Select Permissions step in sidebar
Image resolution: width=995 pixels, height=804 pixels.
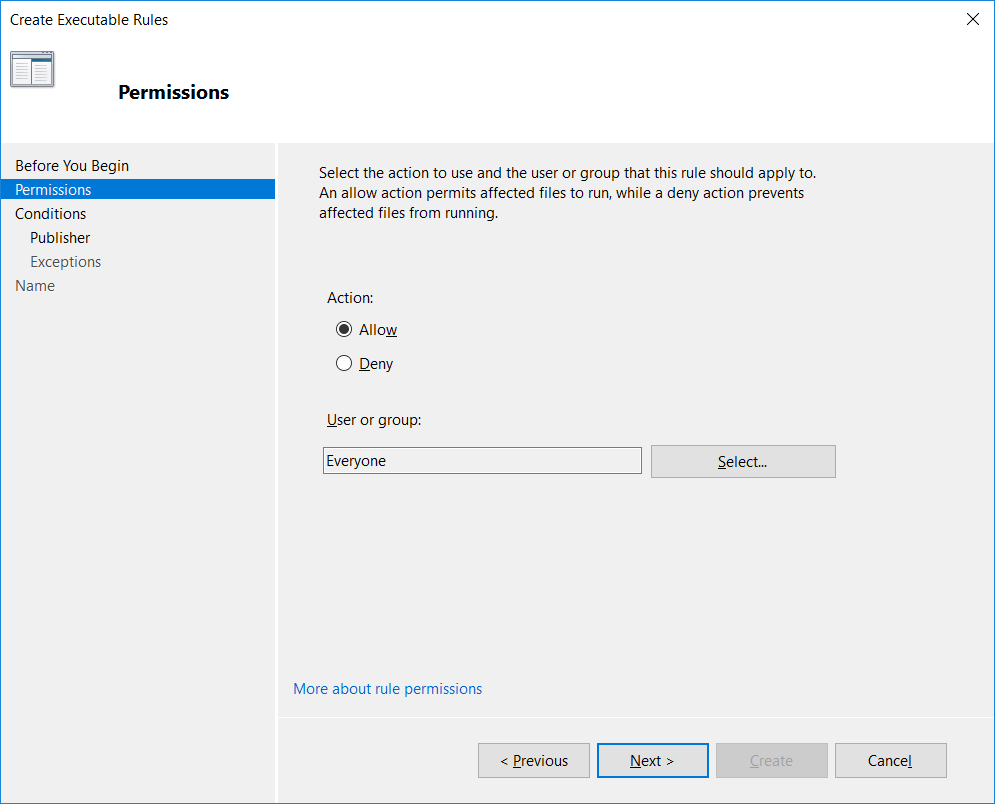coord(138,189)
